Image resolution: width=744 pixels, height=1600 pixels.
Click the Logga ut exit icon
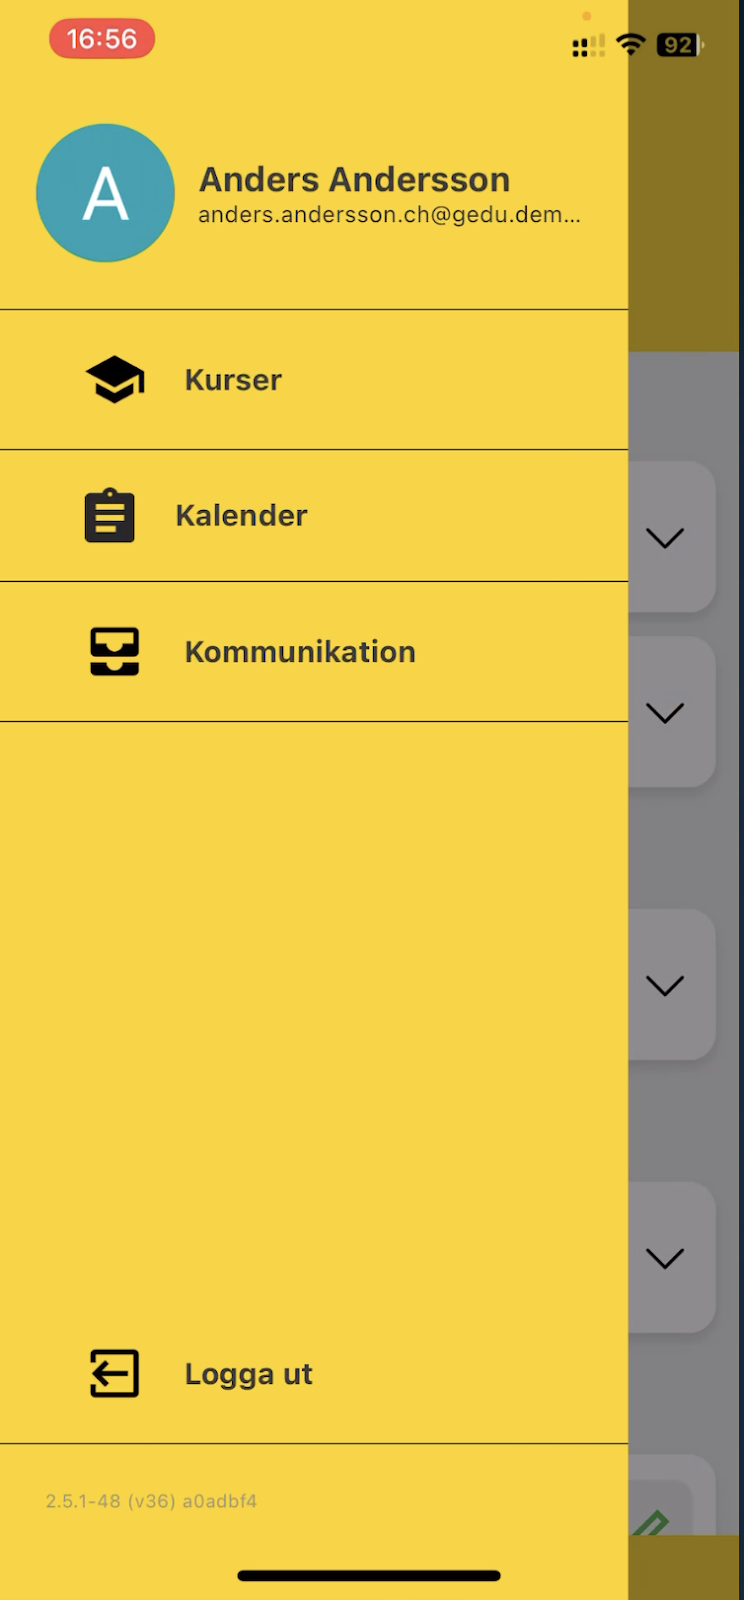[x=115, y=1374]
